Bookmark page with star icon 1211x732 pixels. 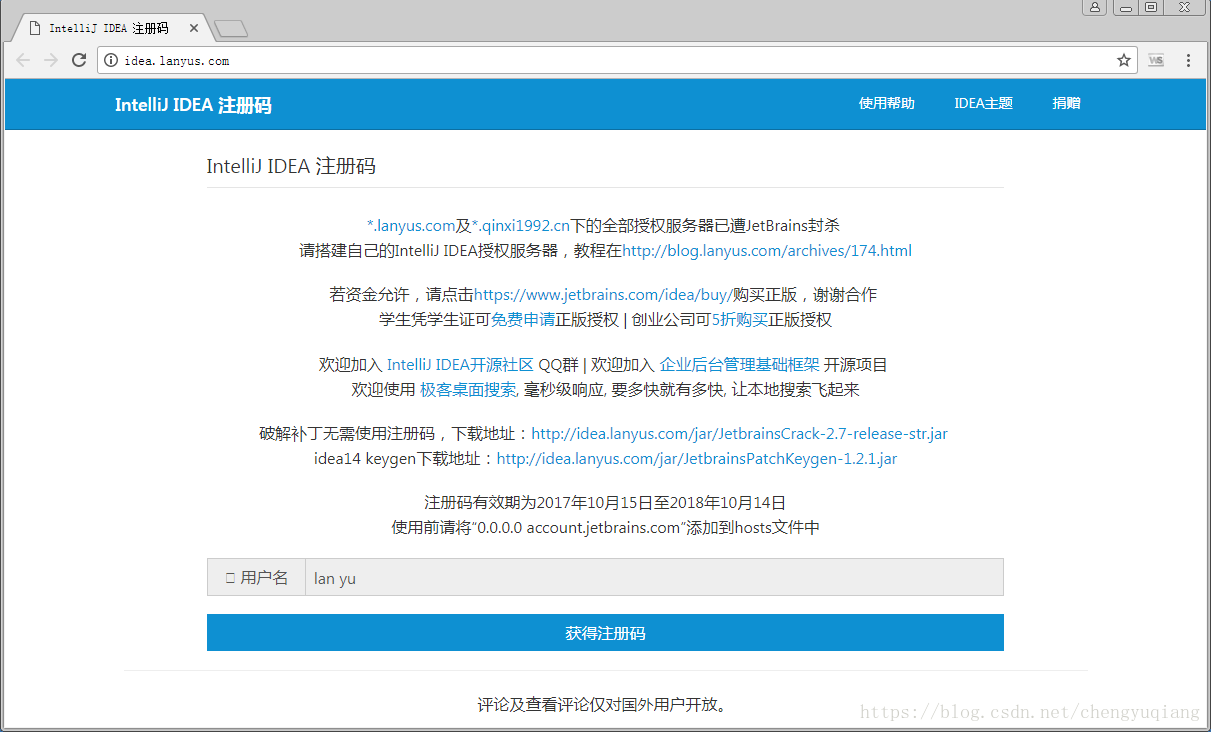(1124, 61)
